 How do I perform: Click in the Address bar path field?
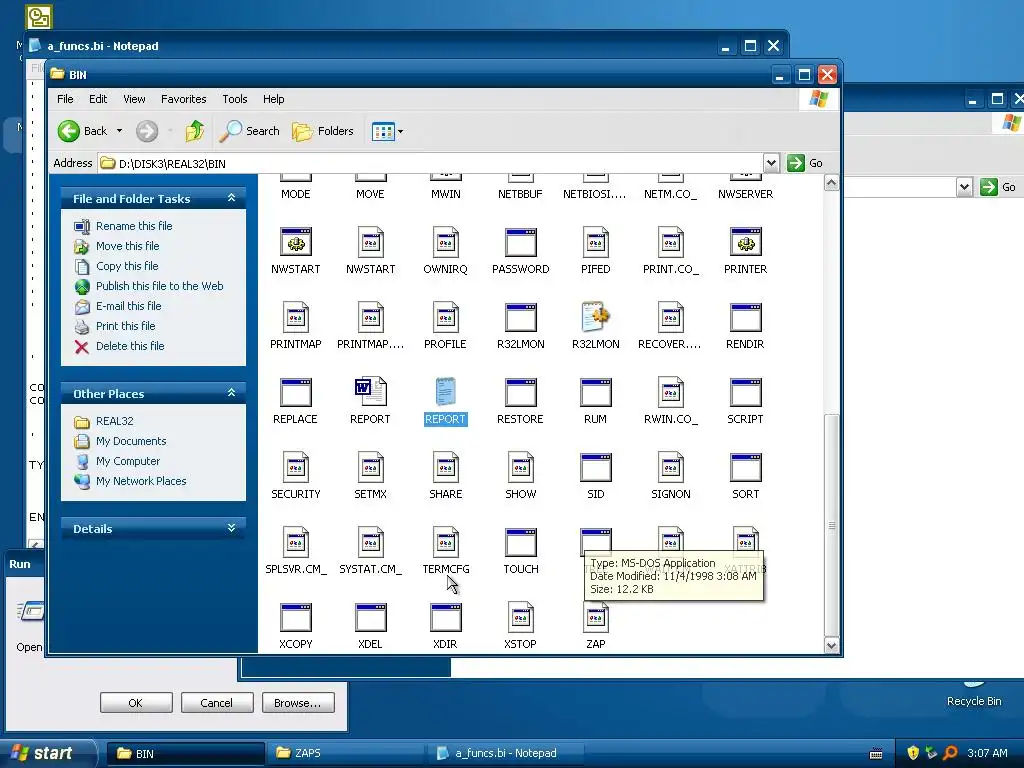point(431,163)
